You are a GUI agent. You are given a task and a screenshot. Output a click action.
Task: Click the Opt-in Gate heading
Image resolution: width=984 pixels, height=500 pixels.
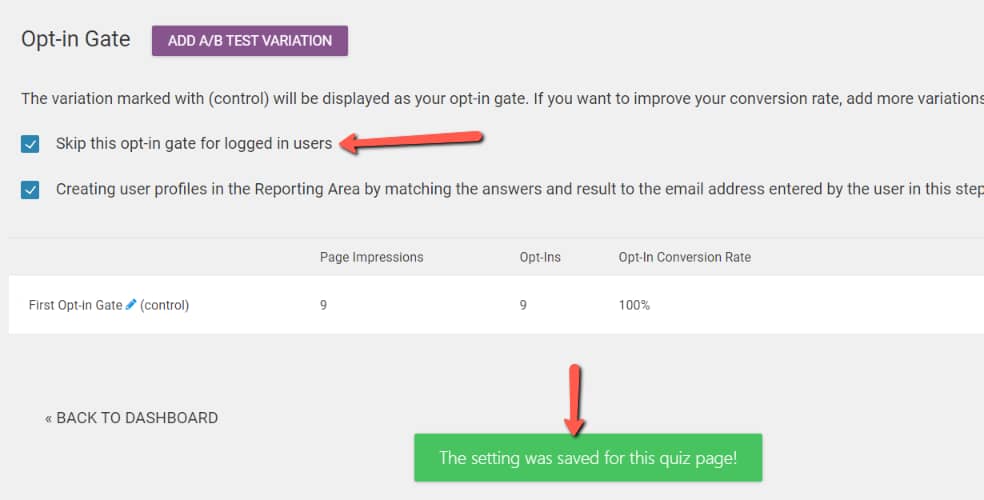tap(76, 39)
